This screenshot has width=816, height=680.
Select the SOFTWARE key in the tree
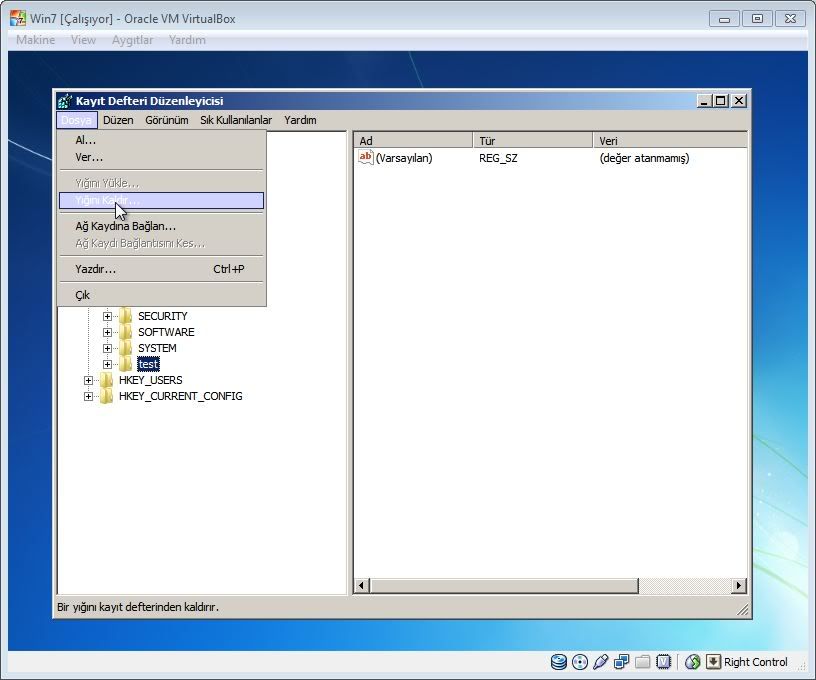tap(166, 332)
